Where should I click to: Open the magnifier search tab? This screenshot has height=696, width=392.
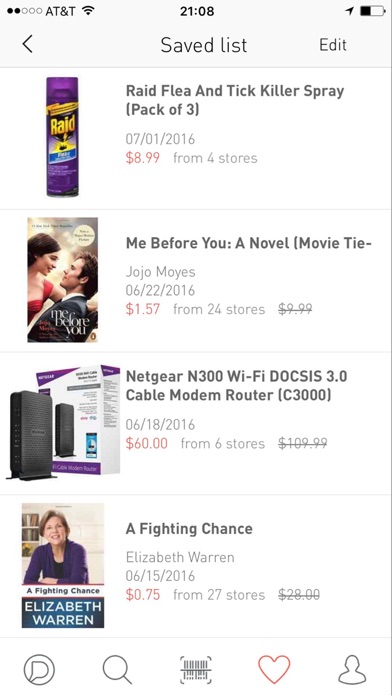[x=117, y=669]
